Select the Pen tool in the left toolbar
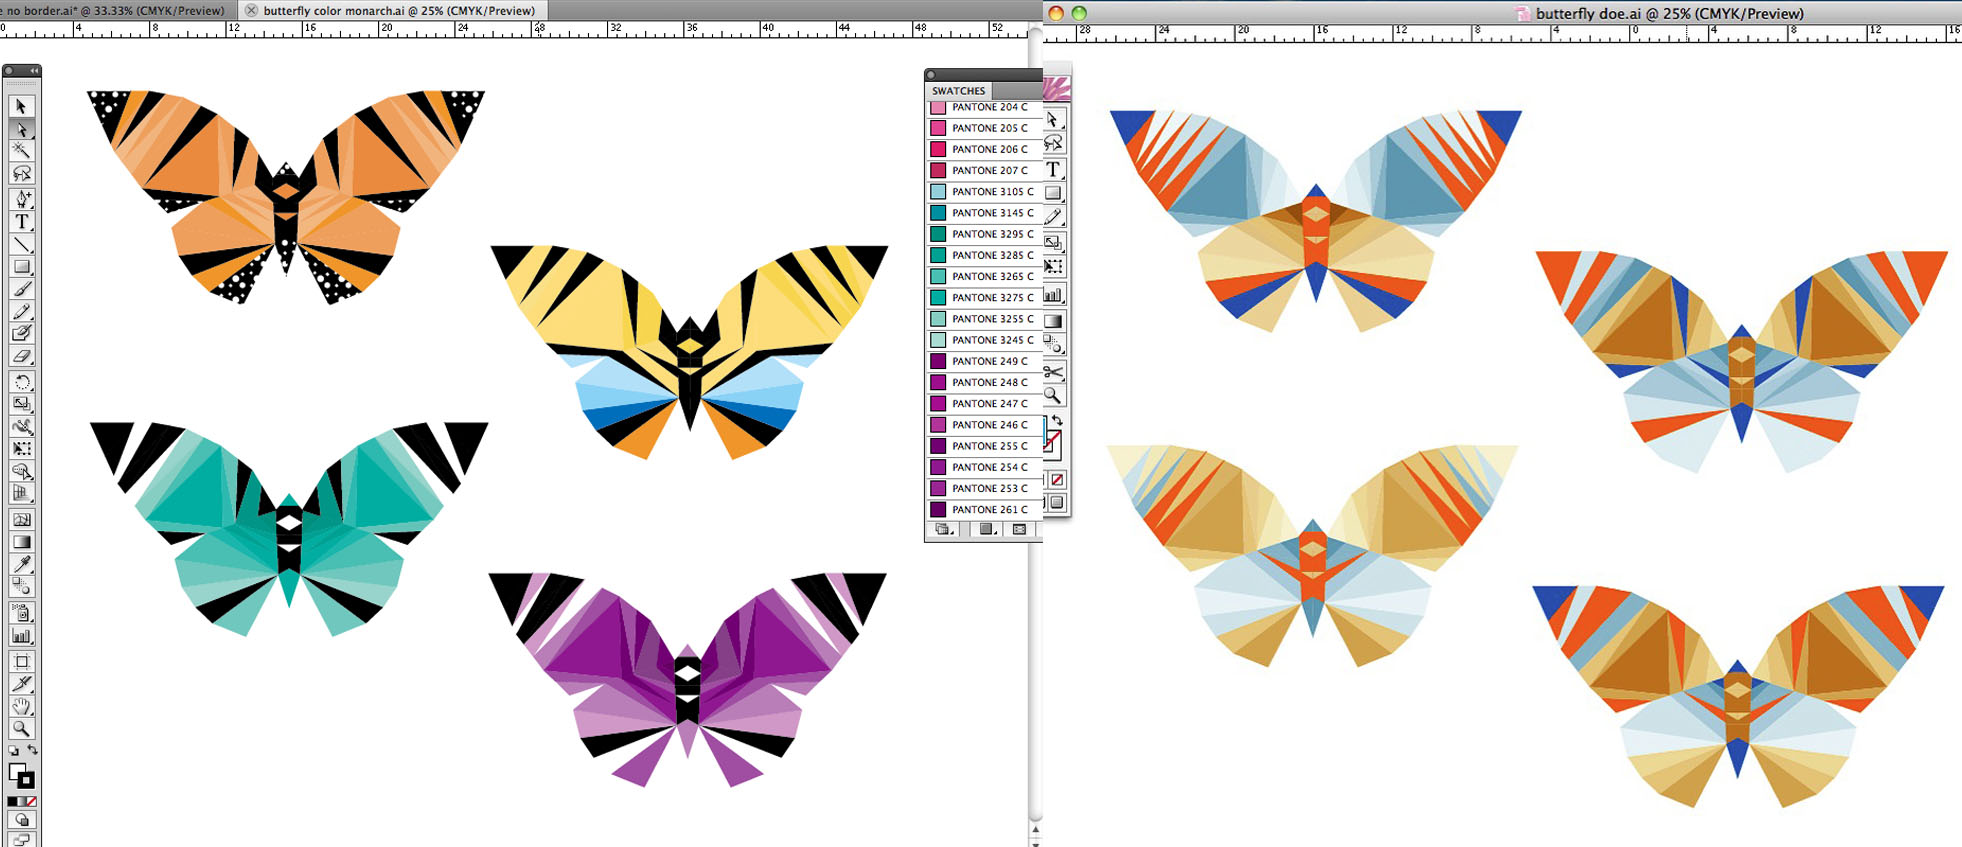 click(x=22, y=198)
